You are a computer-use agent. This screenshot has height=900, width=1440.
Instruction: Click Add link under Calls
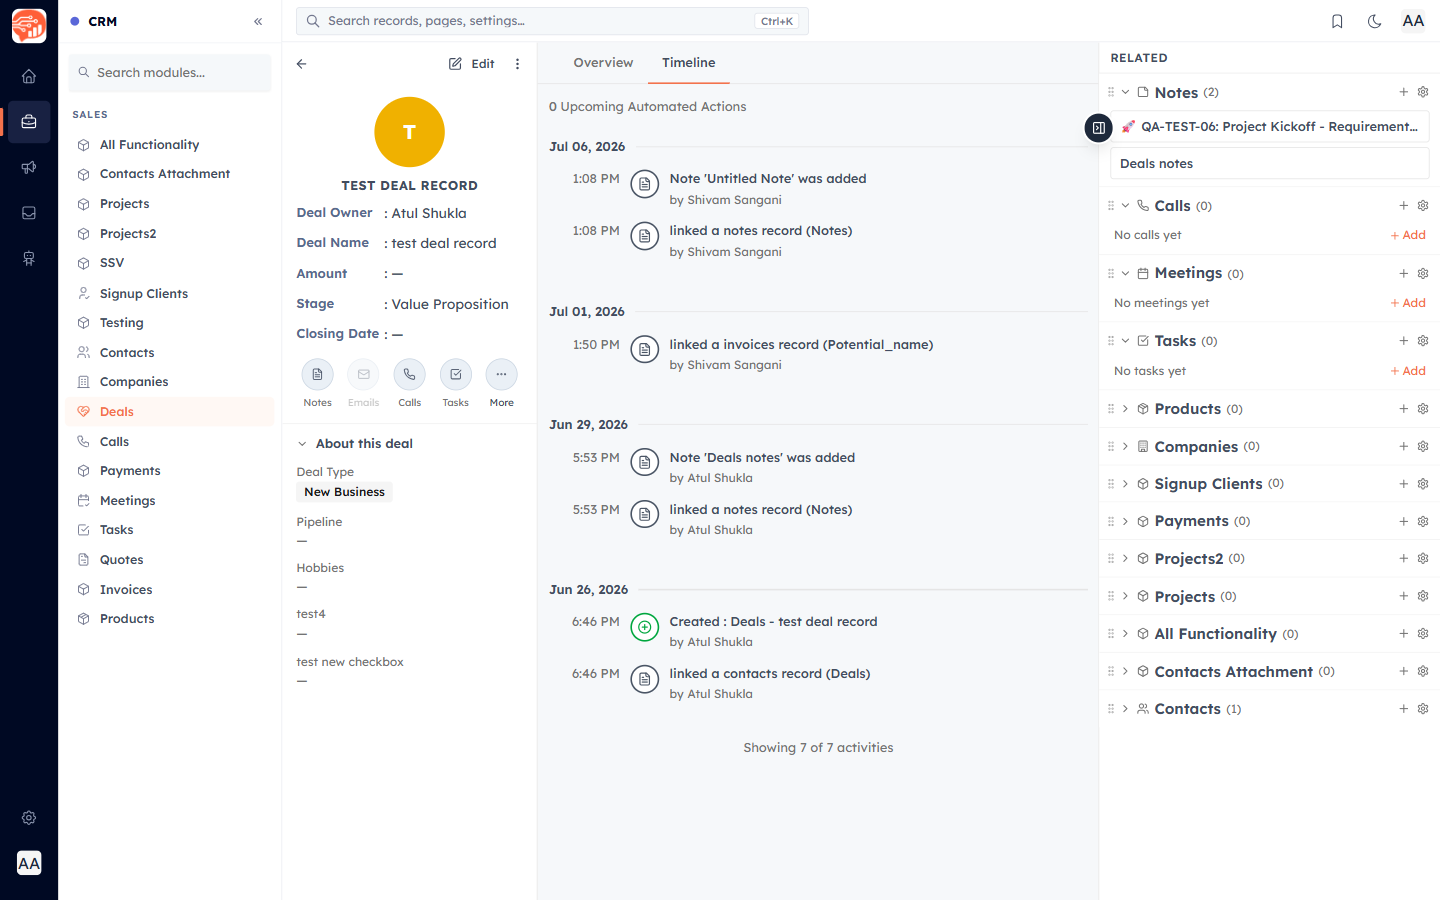point(1408,235)
